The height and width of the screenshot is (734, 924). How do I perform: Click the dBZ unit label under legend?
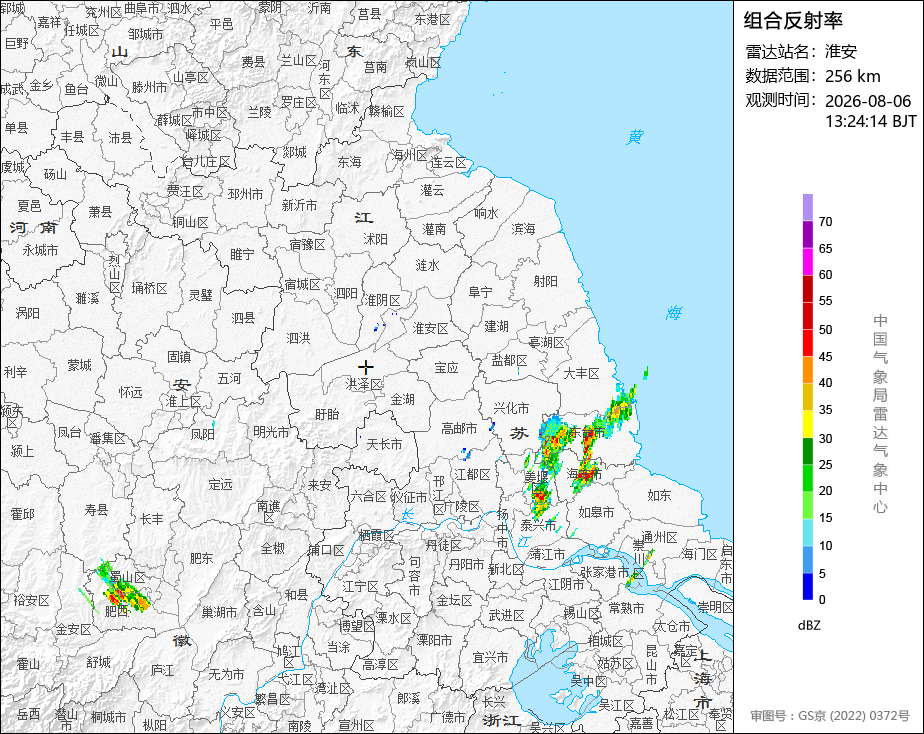click(x=809, y=625)
